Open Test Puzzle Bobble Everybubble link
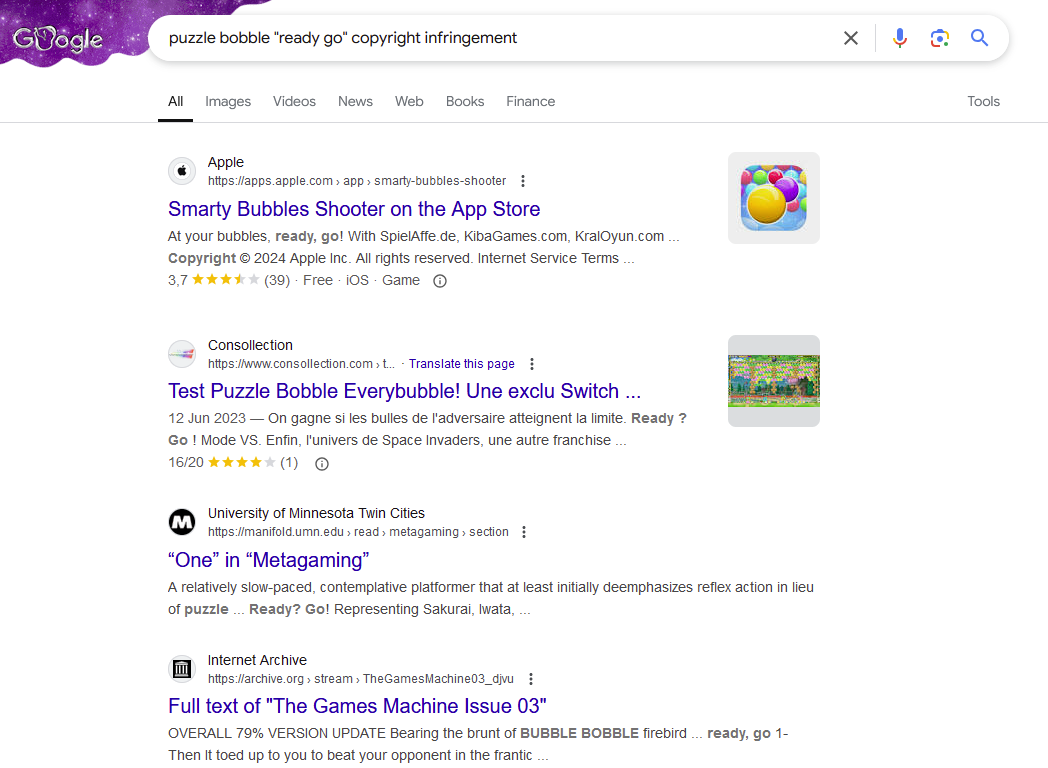This screenshot has width=1048, height=768. 404,391
